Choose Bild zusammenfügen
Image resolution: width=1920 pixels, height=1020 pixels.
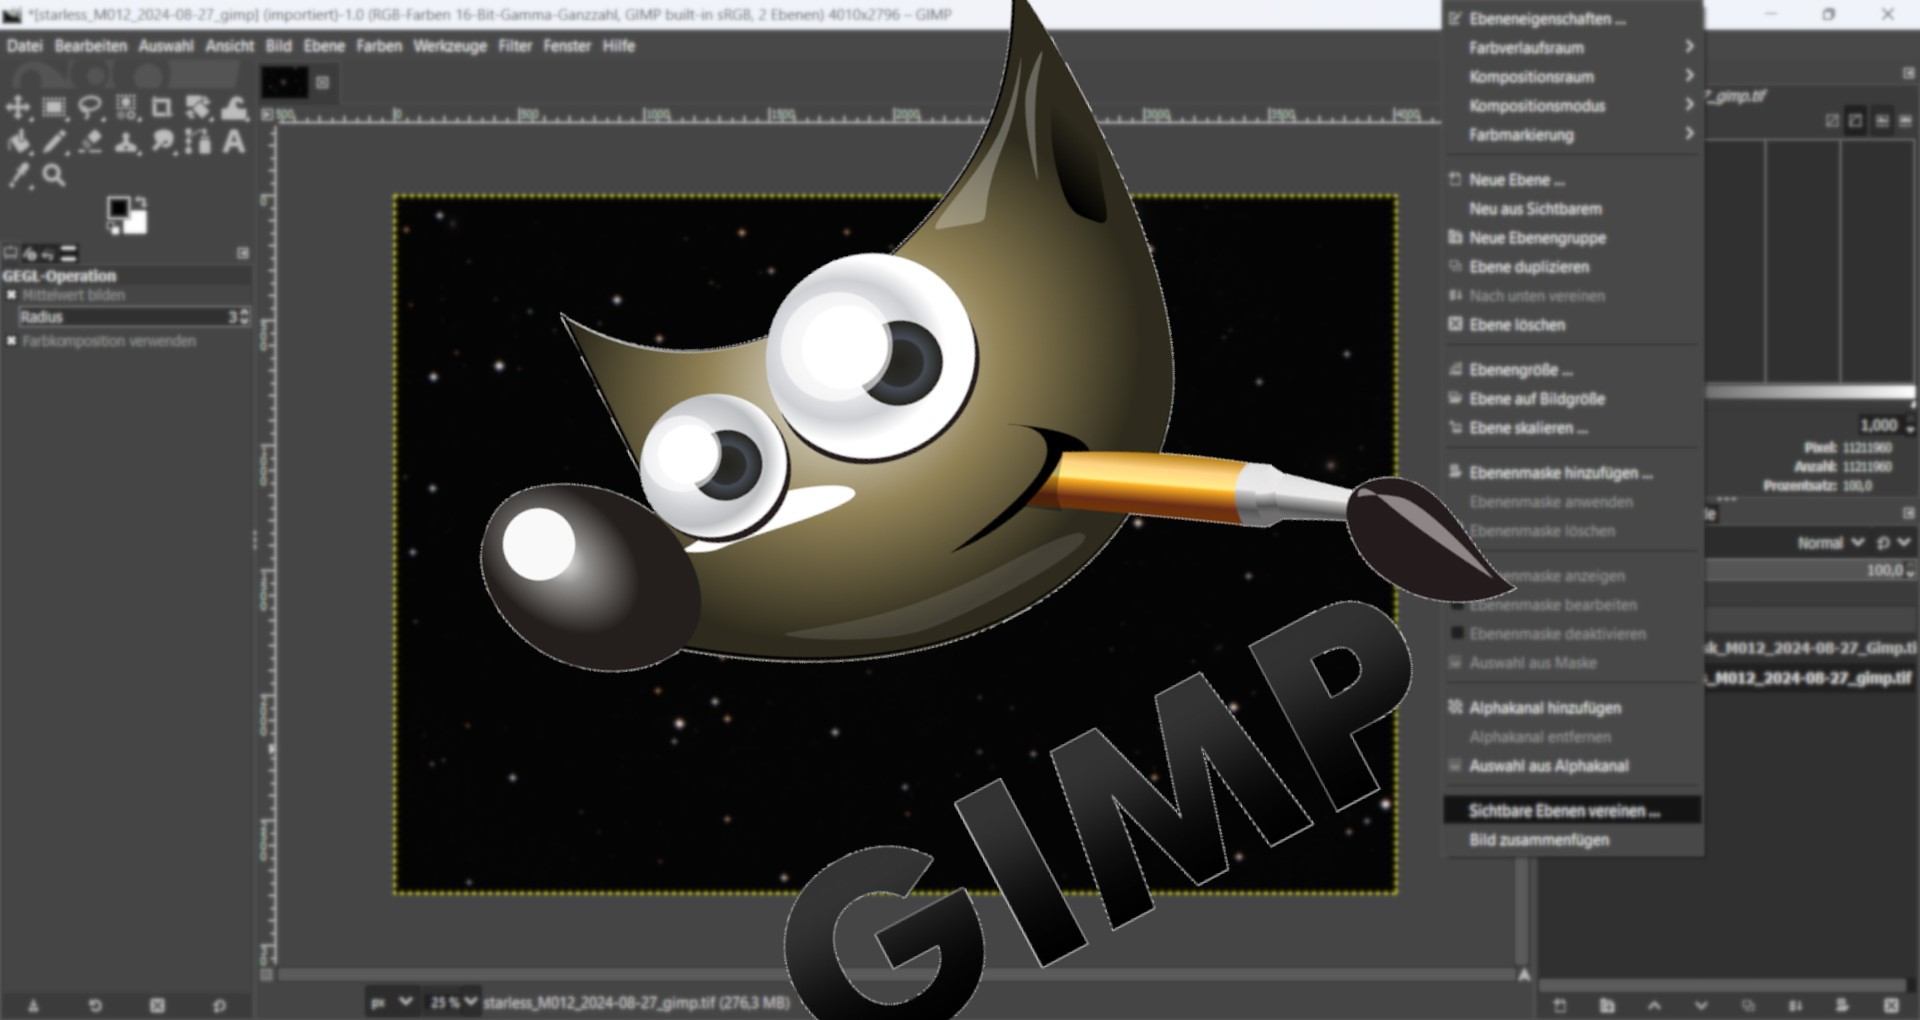point(1573,839)
